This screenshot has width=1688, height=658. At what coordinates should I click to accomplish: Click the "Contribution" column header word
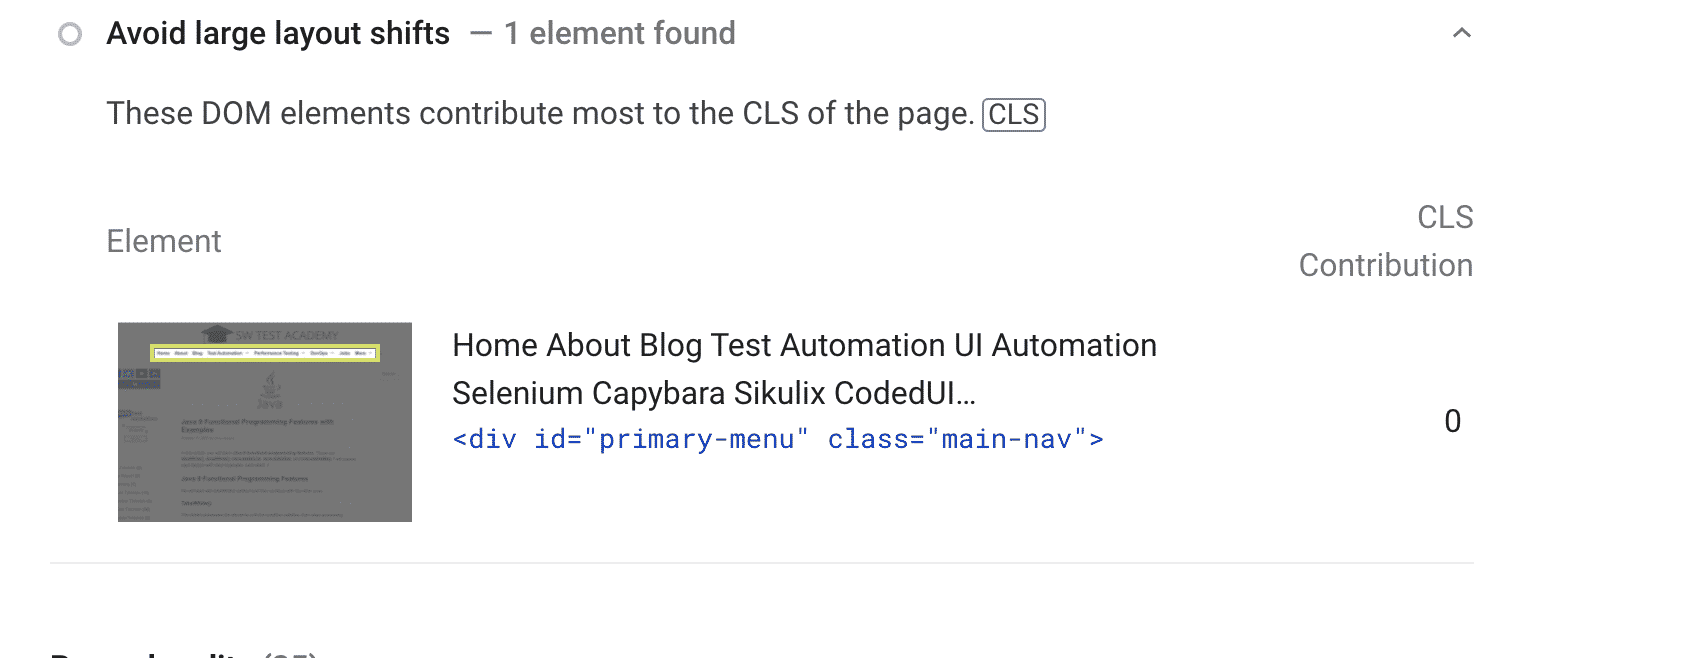tap(1385, 265)
